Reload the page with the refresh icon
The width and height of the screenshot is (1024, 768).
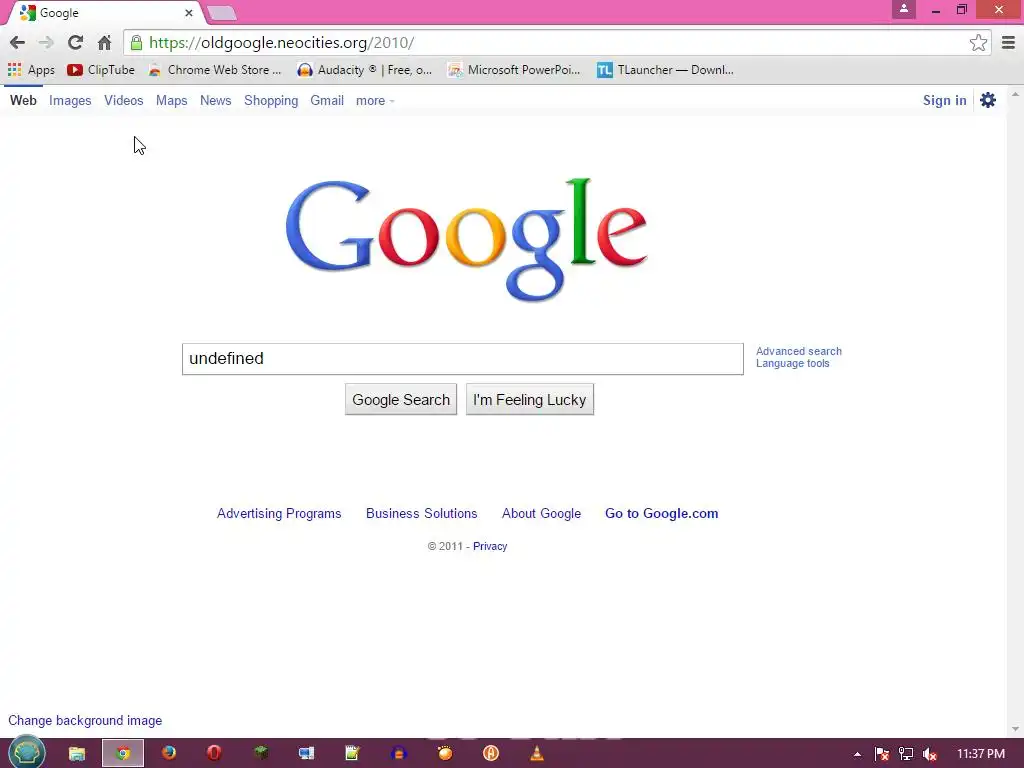75,42
